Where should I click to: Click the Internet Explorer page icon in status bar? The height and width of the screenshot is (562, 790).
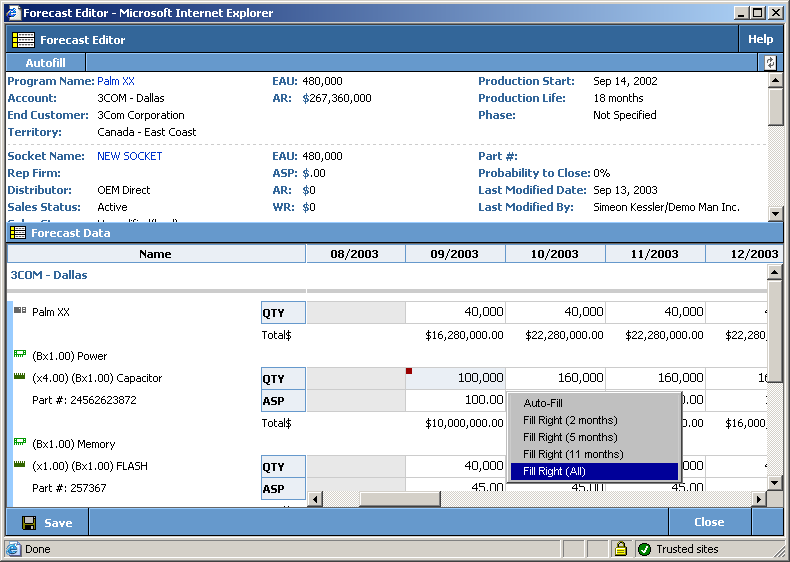click(13, 549)
